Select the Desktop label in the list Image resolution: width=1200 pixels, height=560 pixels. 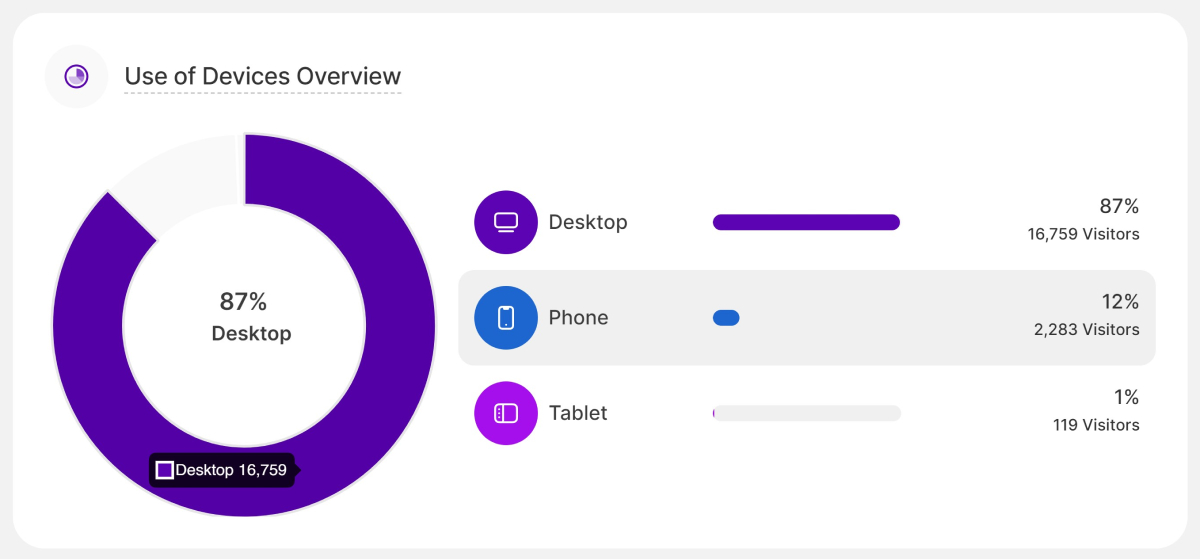(588, 222)
